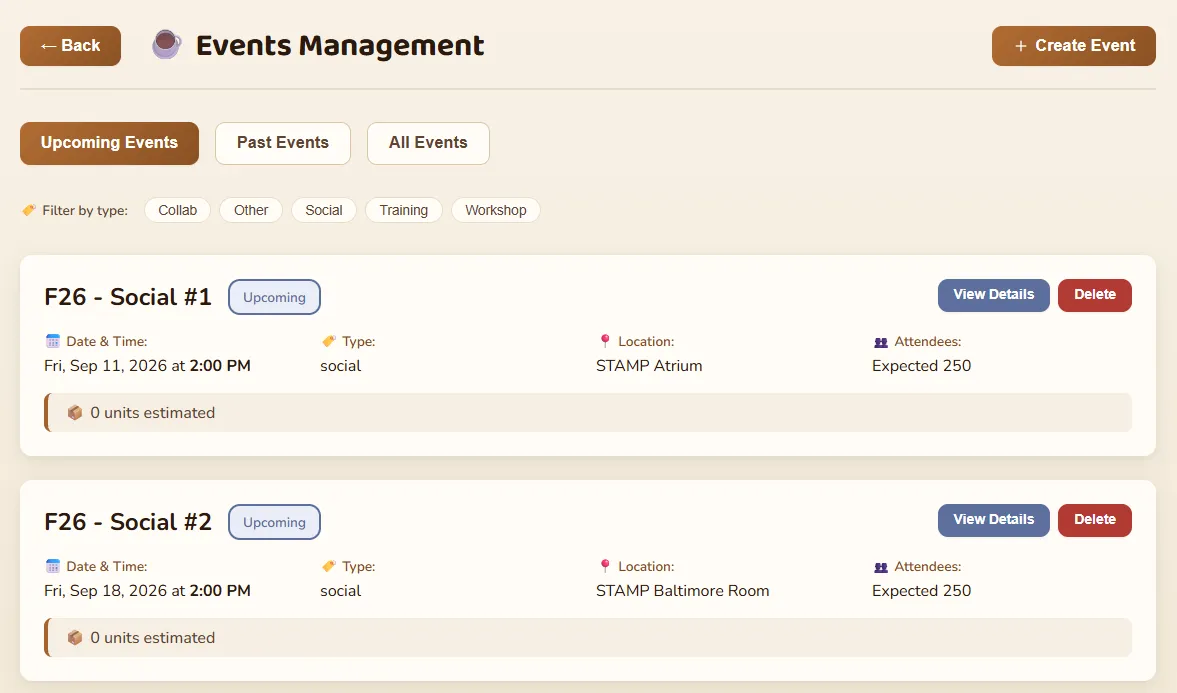Screen dimensions: 1177x693
Task: Click package box icon in F26 - Social #1 card
Action: pyautogui.click(x=74, y=413)
